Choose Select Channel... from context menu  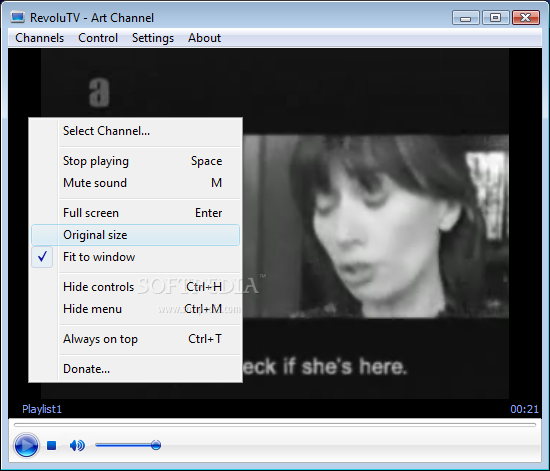[135, 131]
